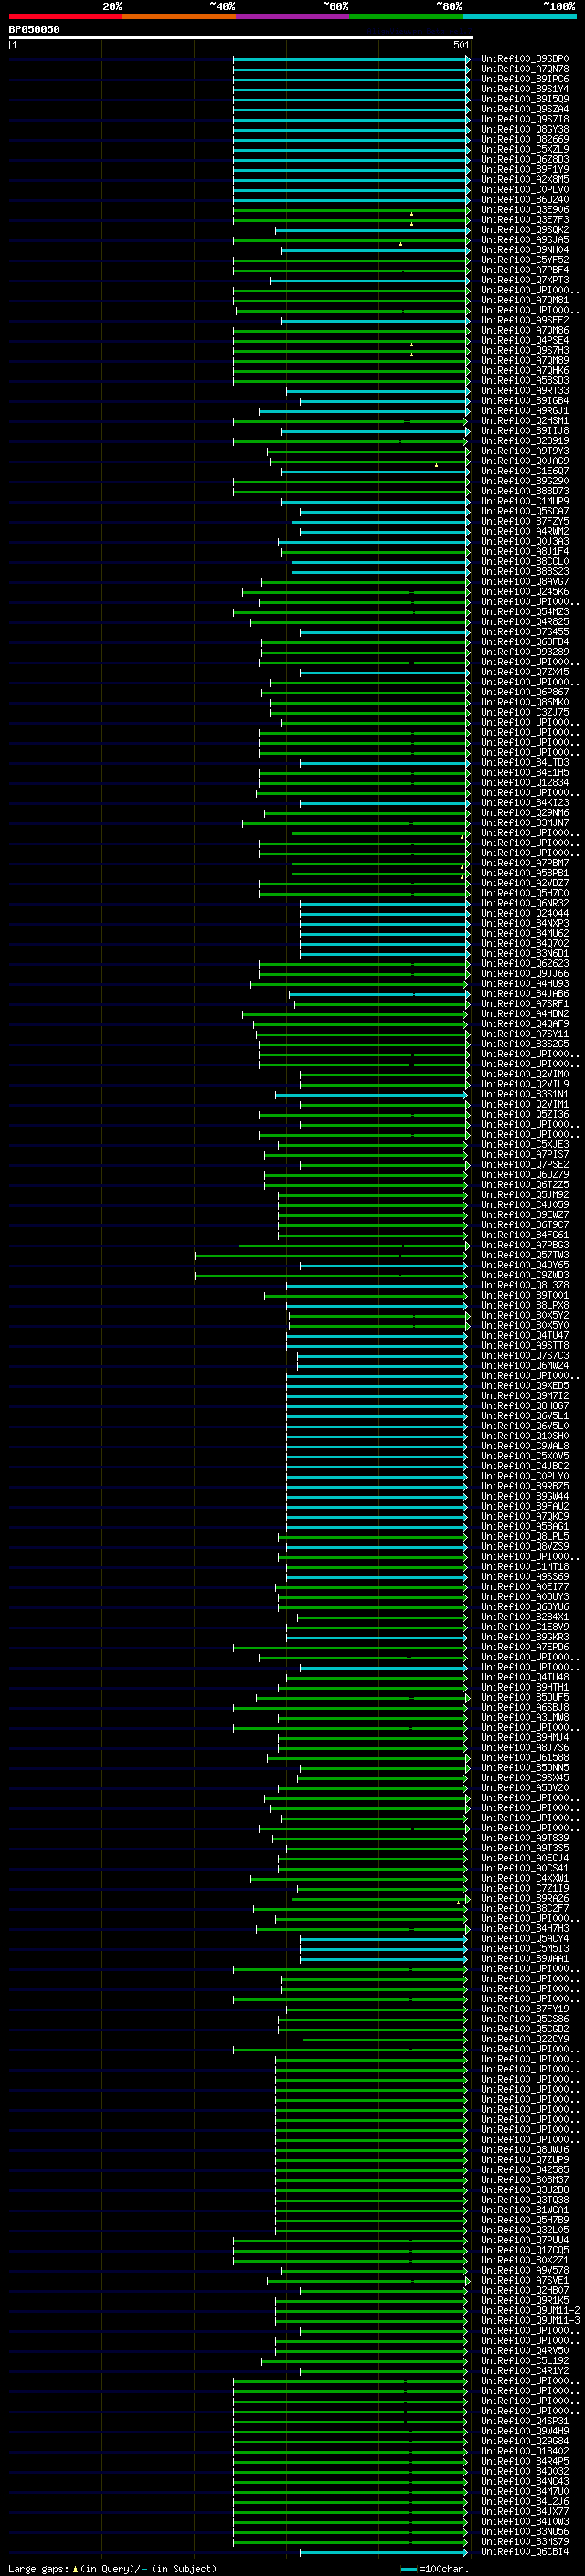Select the UniRef100_Q3E906 label
This screenshot has height=2576, width=585.
[x=524, y=210]
